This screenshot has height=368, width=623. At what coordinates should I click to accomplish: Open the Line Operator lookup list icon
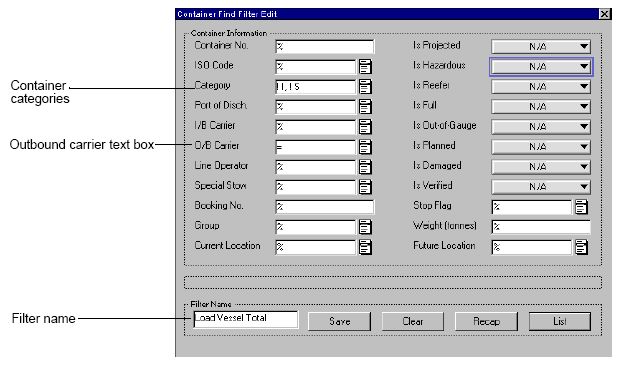click(365, 167)
